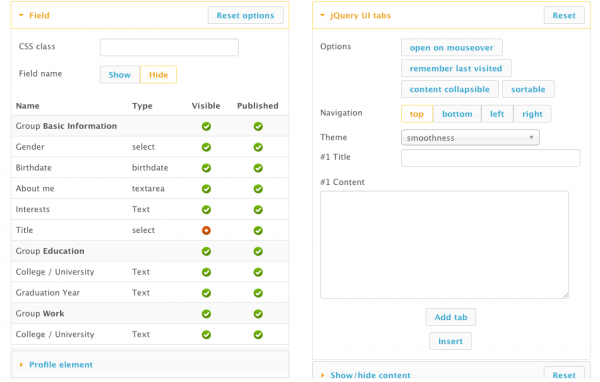Viewport: 600px width, 382px height.
Task: Toggle Published status of Gender field
Action: tap(258, 147)
